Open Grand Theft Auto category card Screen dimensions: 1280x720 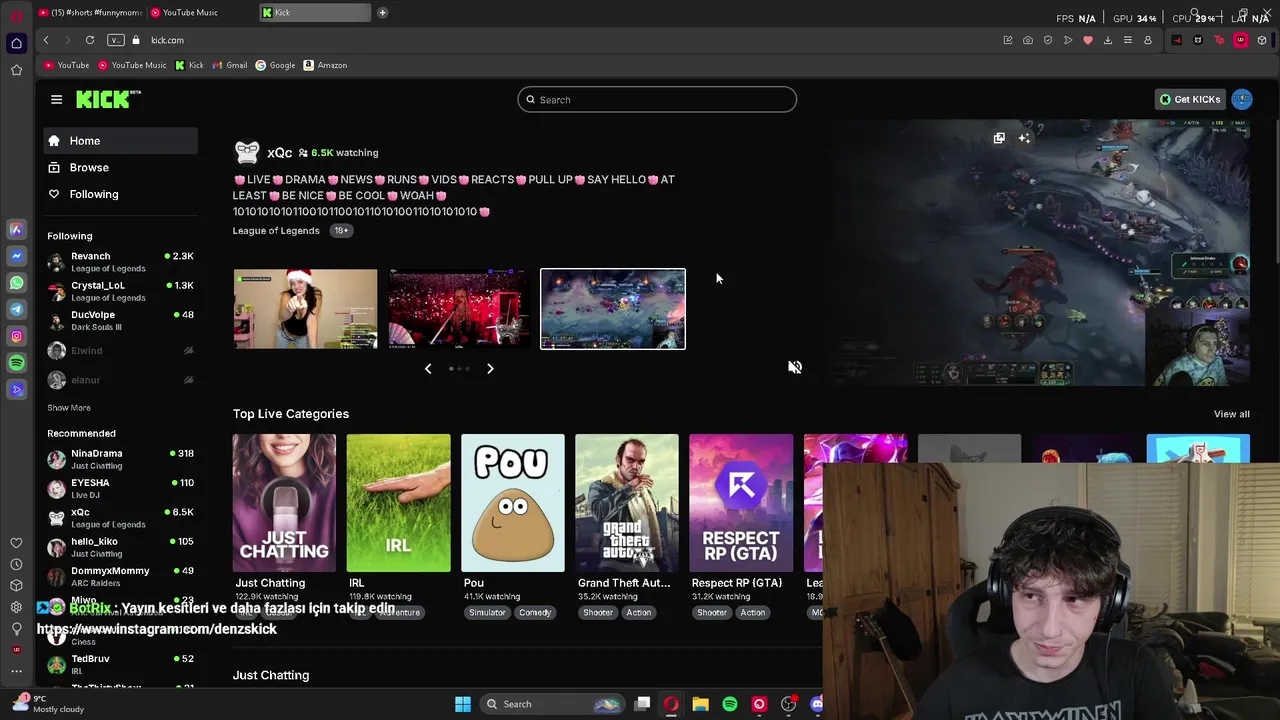(x=627, y=503)
